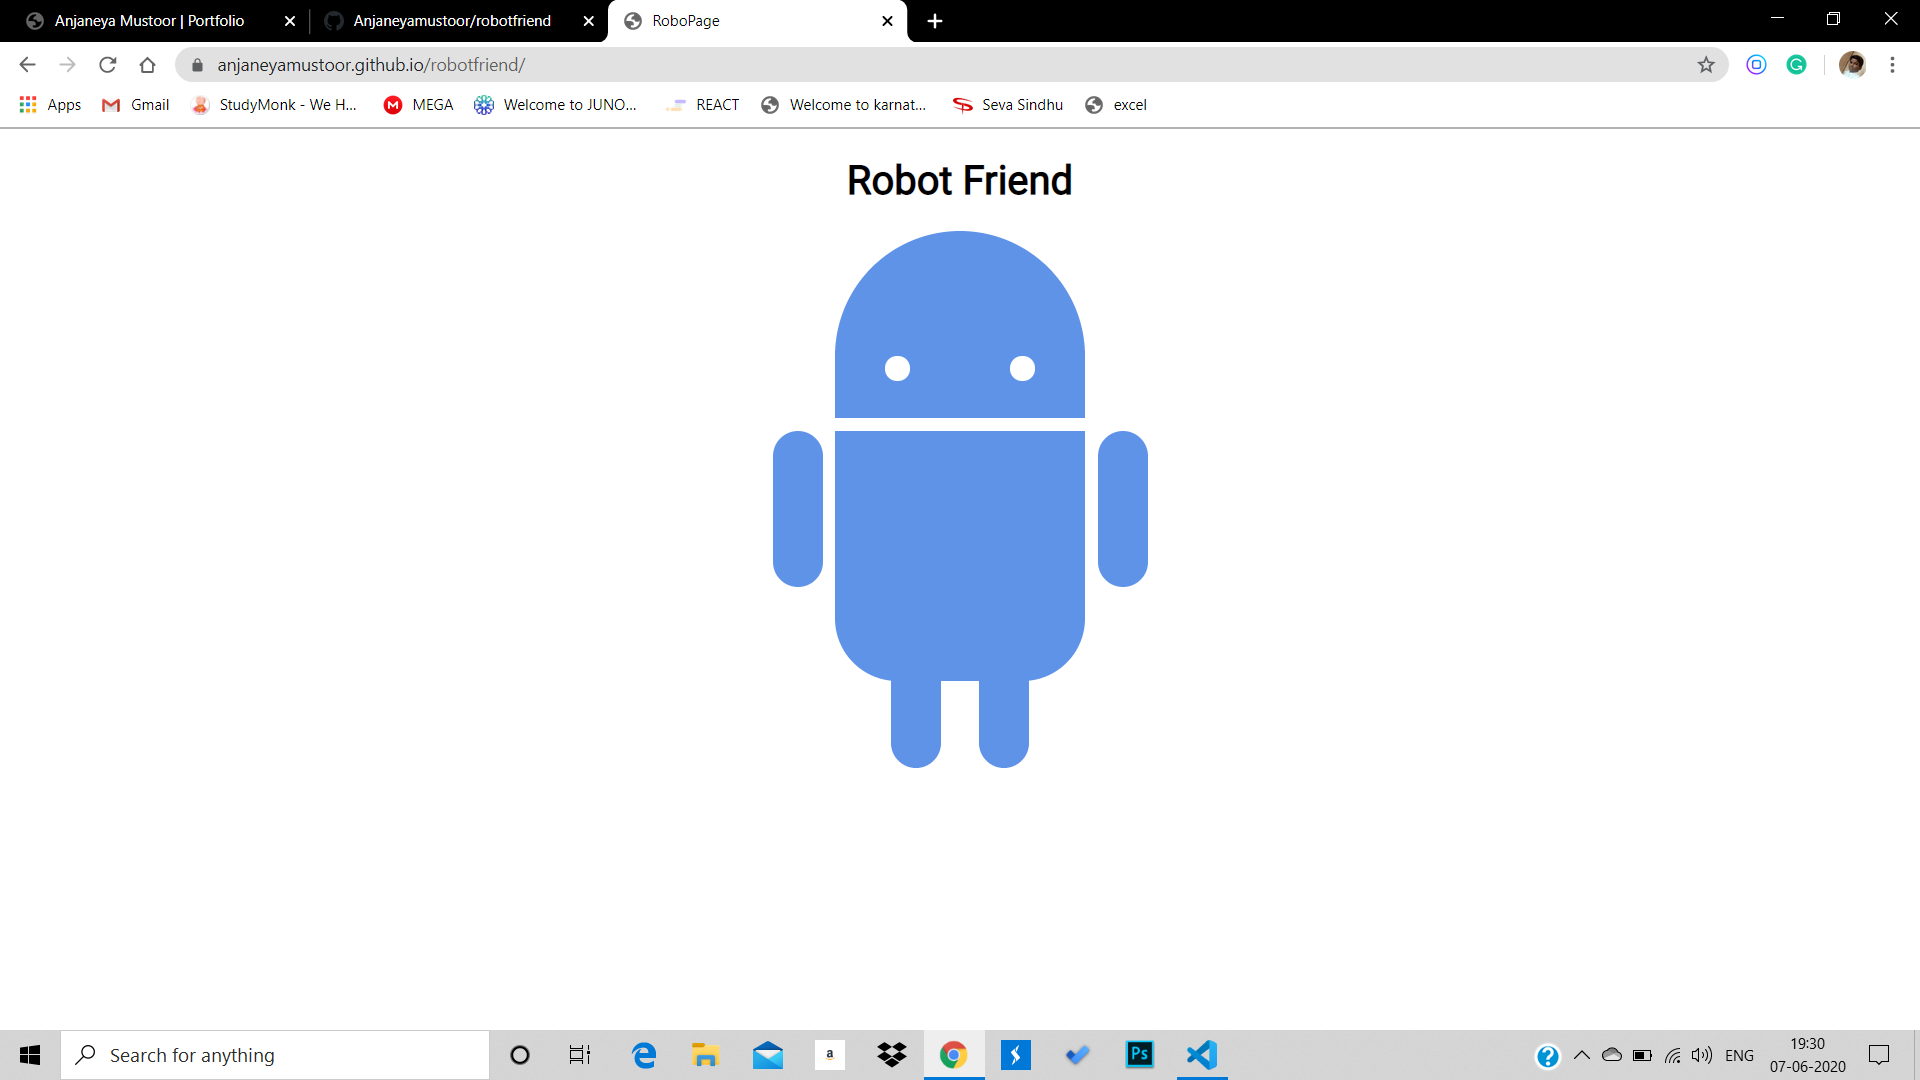This screenshot has height=1080, width=1920.
Task: Open Task View on the taskbar
Action: 580,1055
